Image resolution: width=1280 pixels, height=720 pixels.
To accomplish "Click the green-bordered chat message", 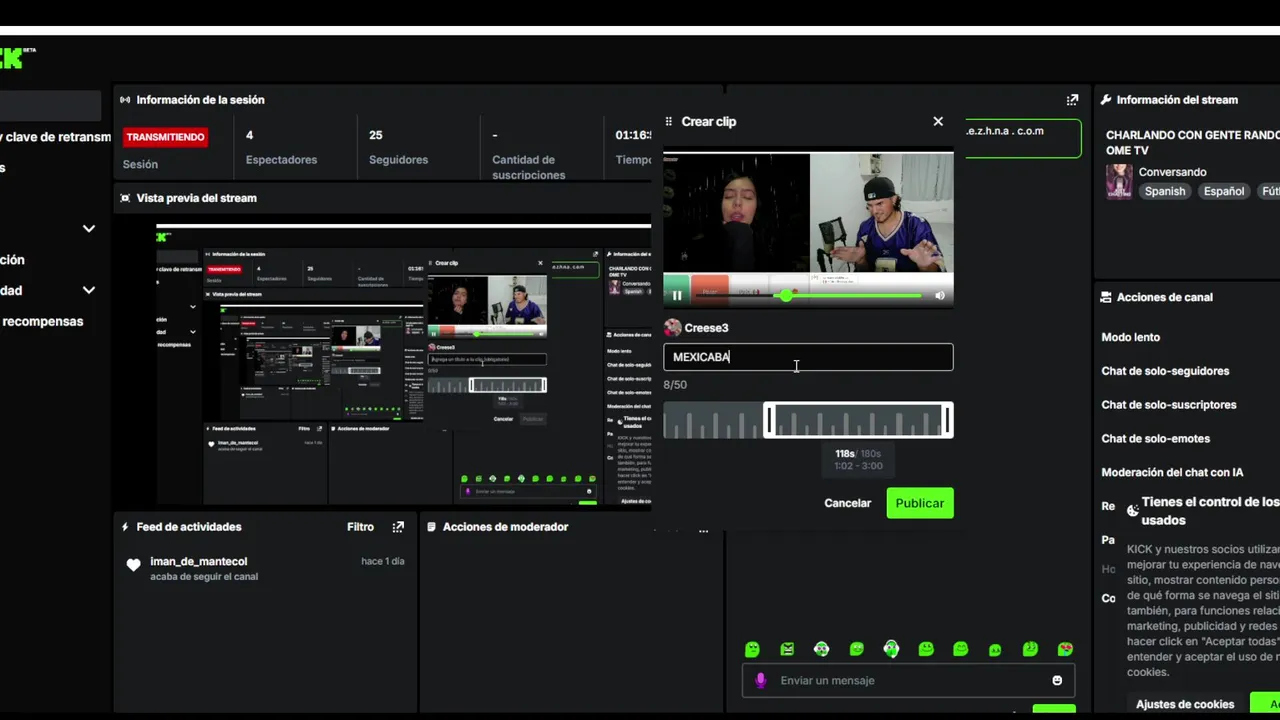I will [x=1022, y=139].
